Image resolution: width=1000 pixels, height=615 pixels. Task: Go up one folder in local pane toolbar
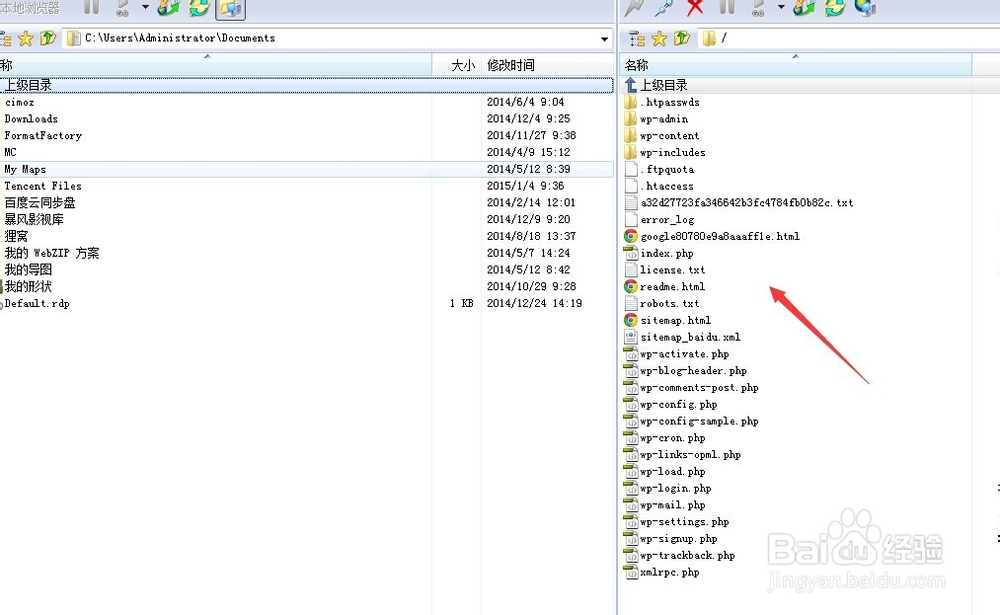(x=47, y=38)
